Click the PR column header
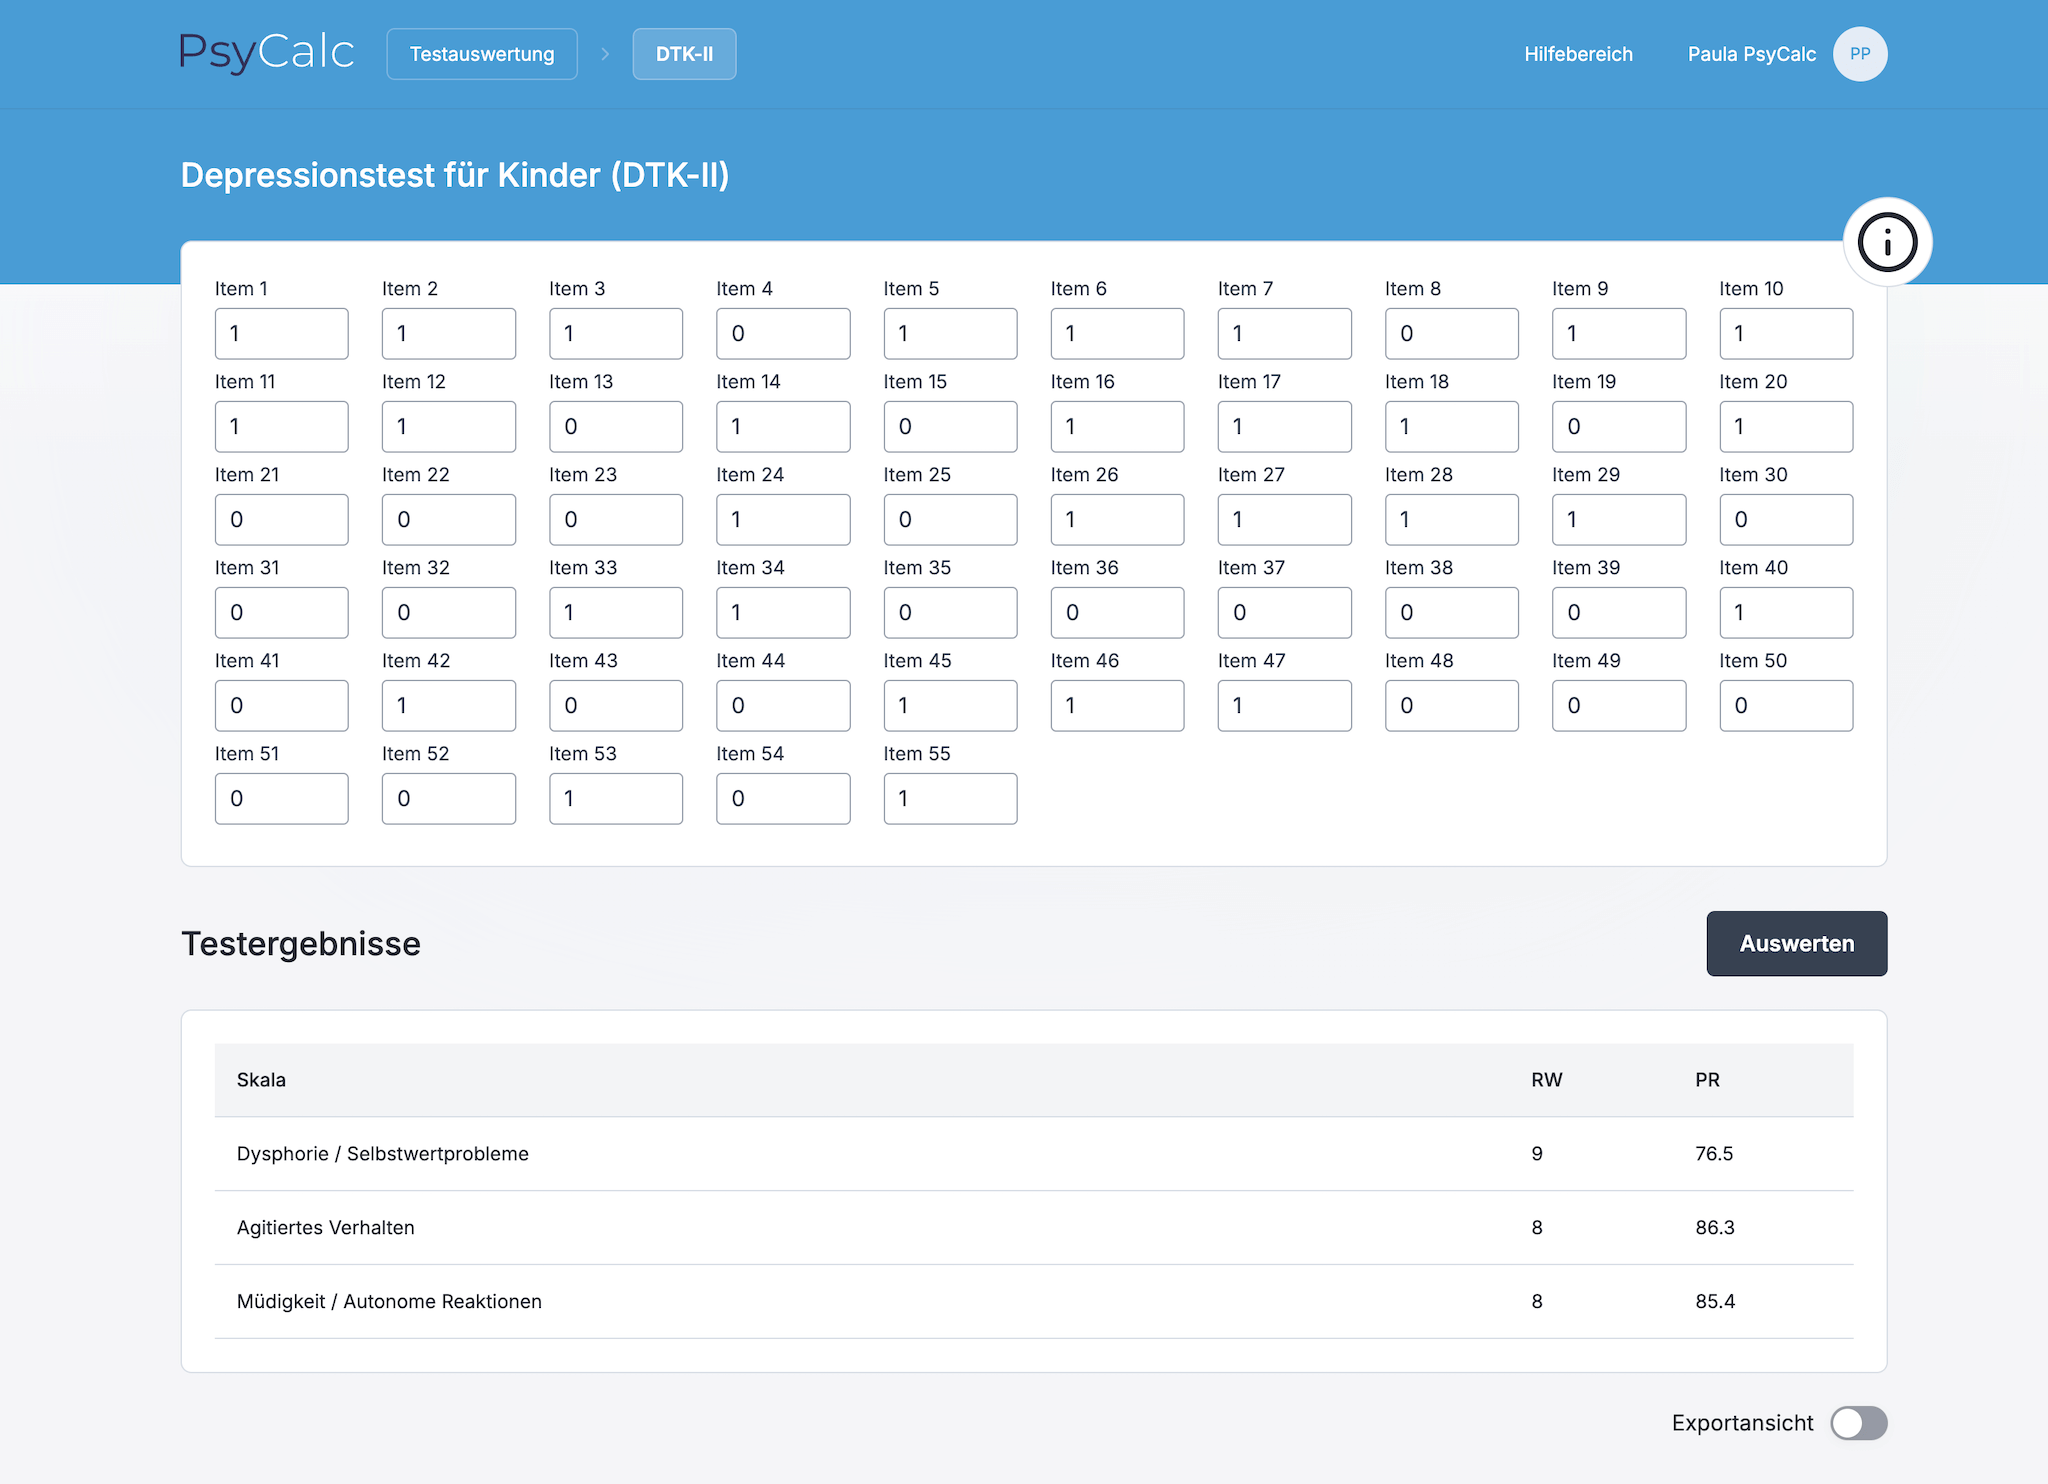 (1707, 1080)
